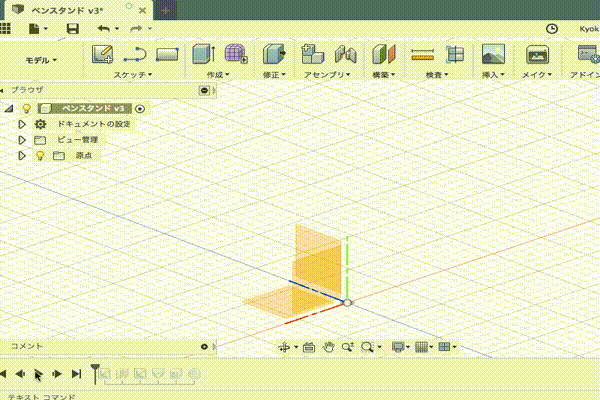Select the Create Form tool

(236, 54)
